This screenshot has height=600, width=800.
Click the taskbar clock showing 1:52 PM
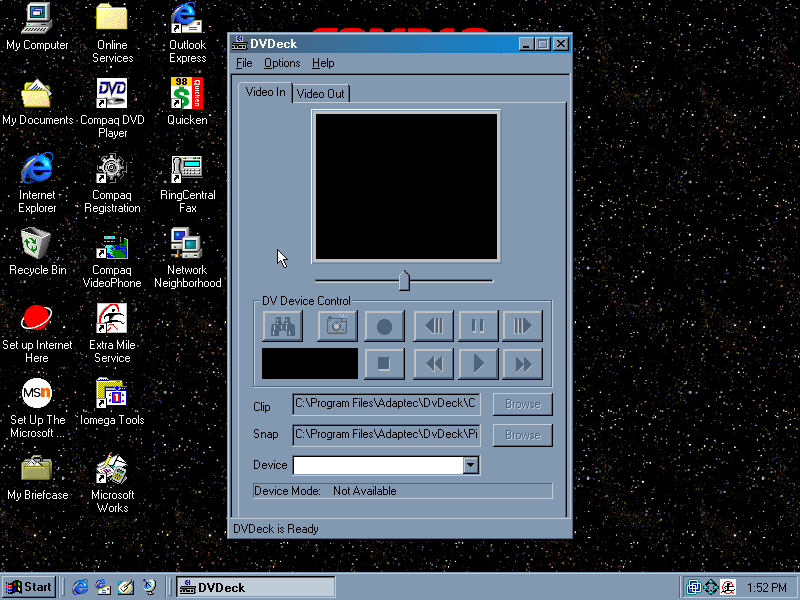pyautogui.click(x=767, y=588)
